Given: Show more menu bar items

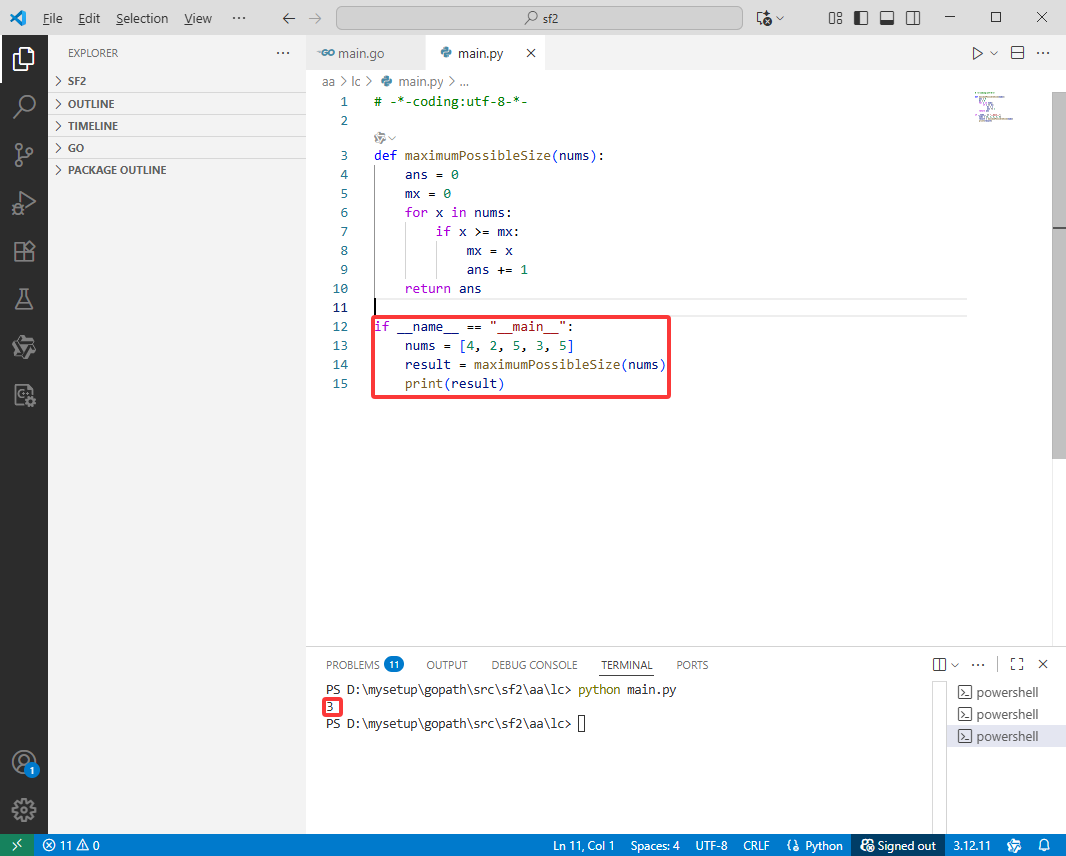Looking at the screenshot, I should click(239, 18).
